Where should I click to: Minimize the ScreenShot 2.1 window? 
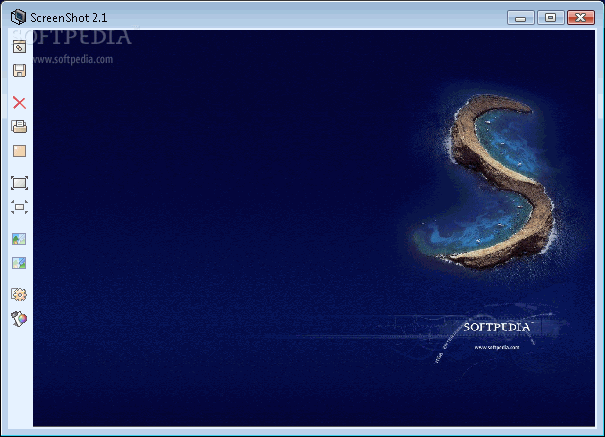click(521, 18)
